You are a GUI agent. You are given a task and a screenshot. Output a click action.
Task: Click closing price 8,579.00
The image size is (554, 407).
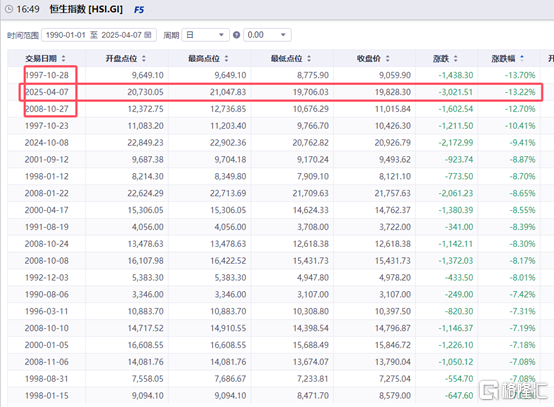395,396
